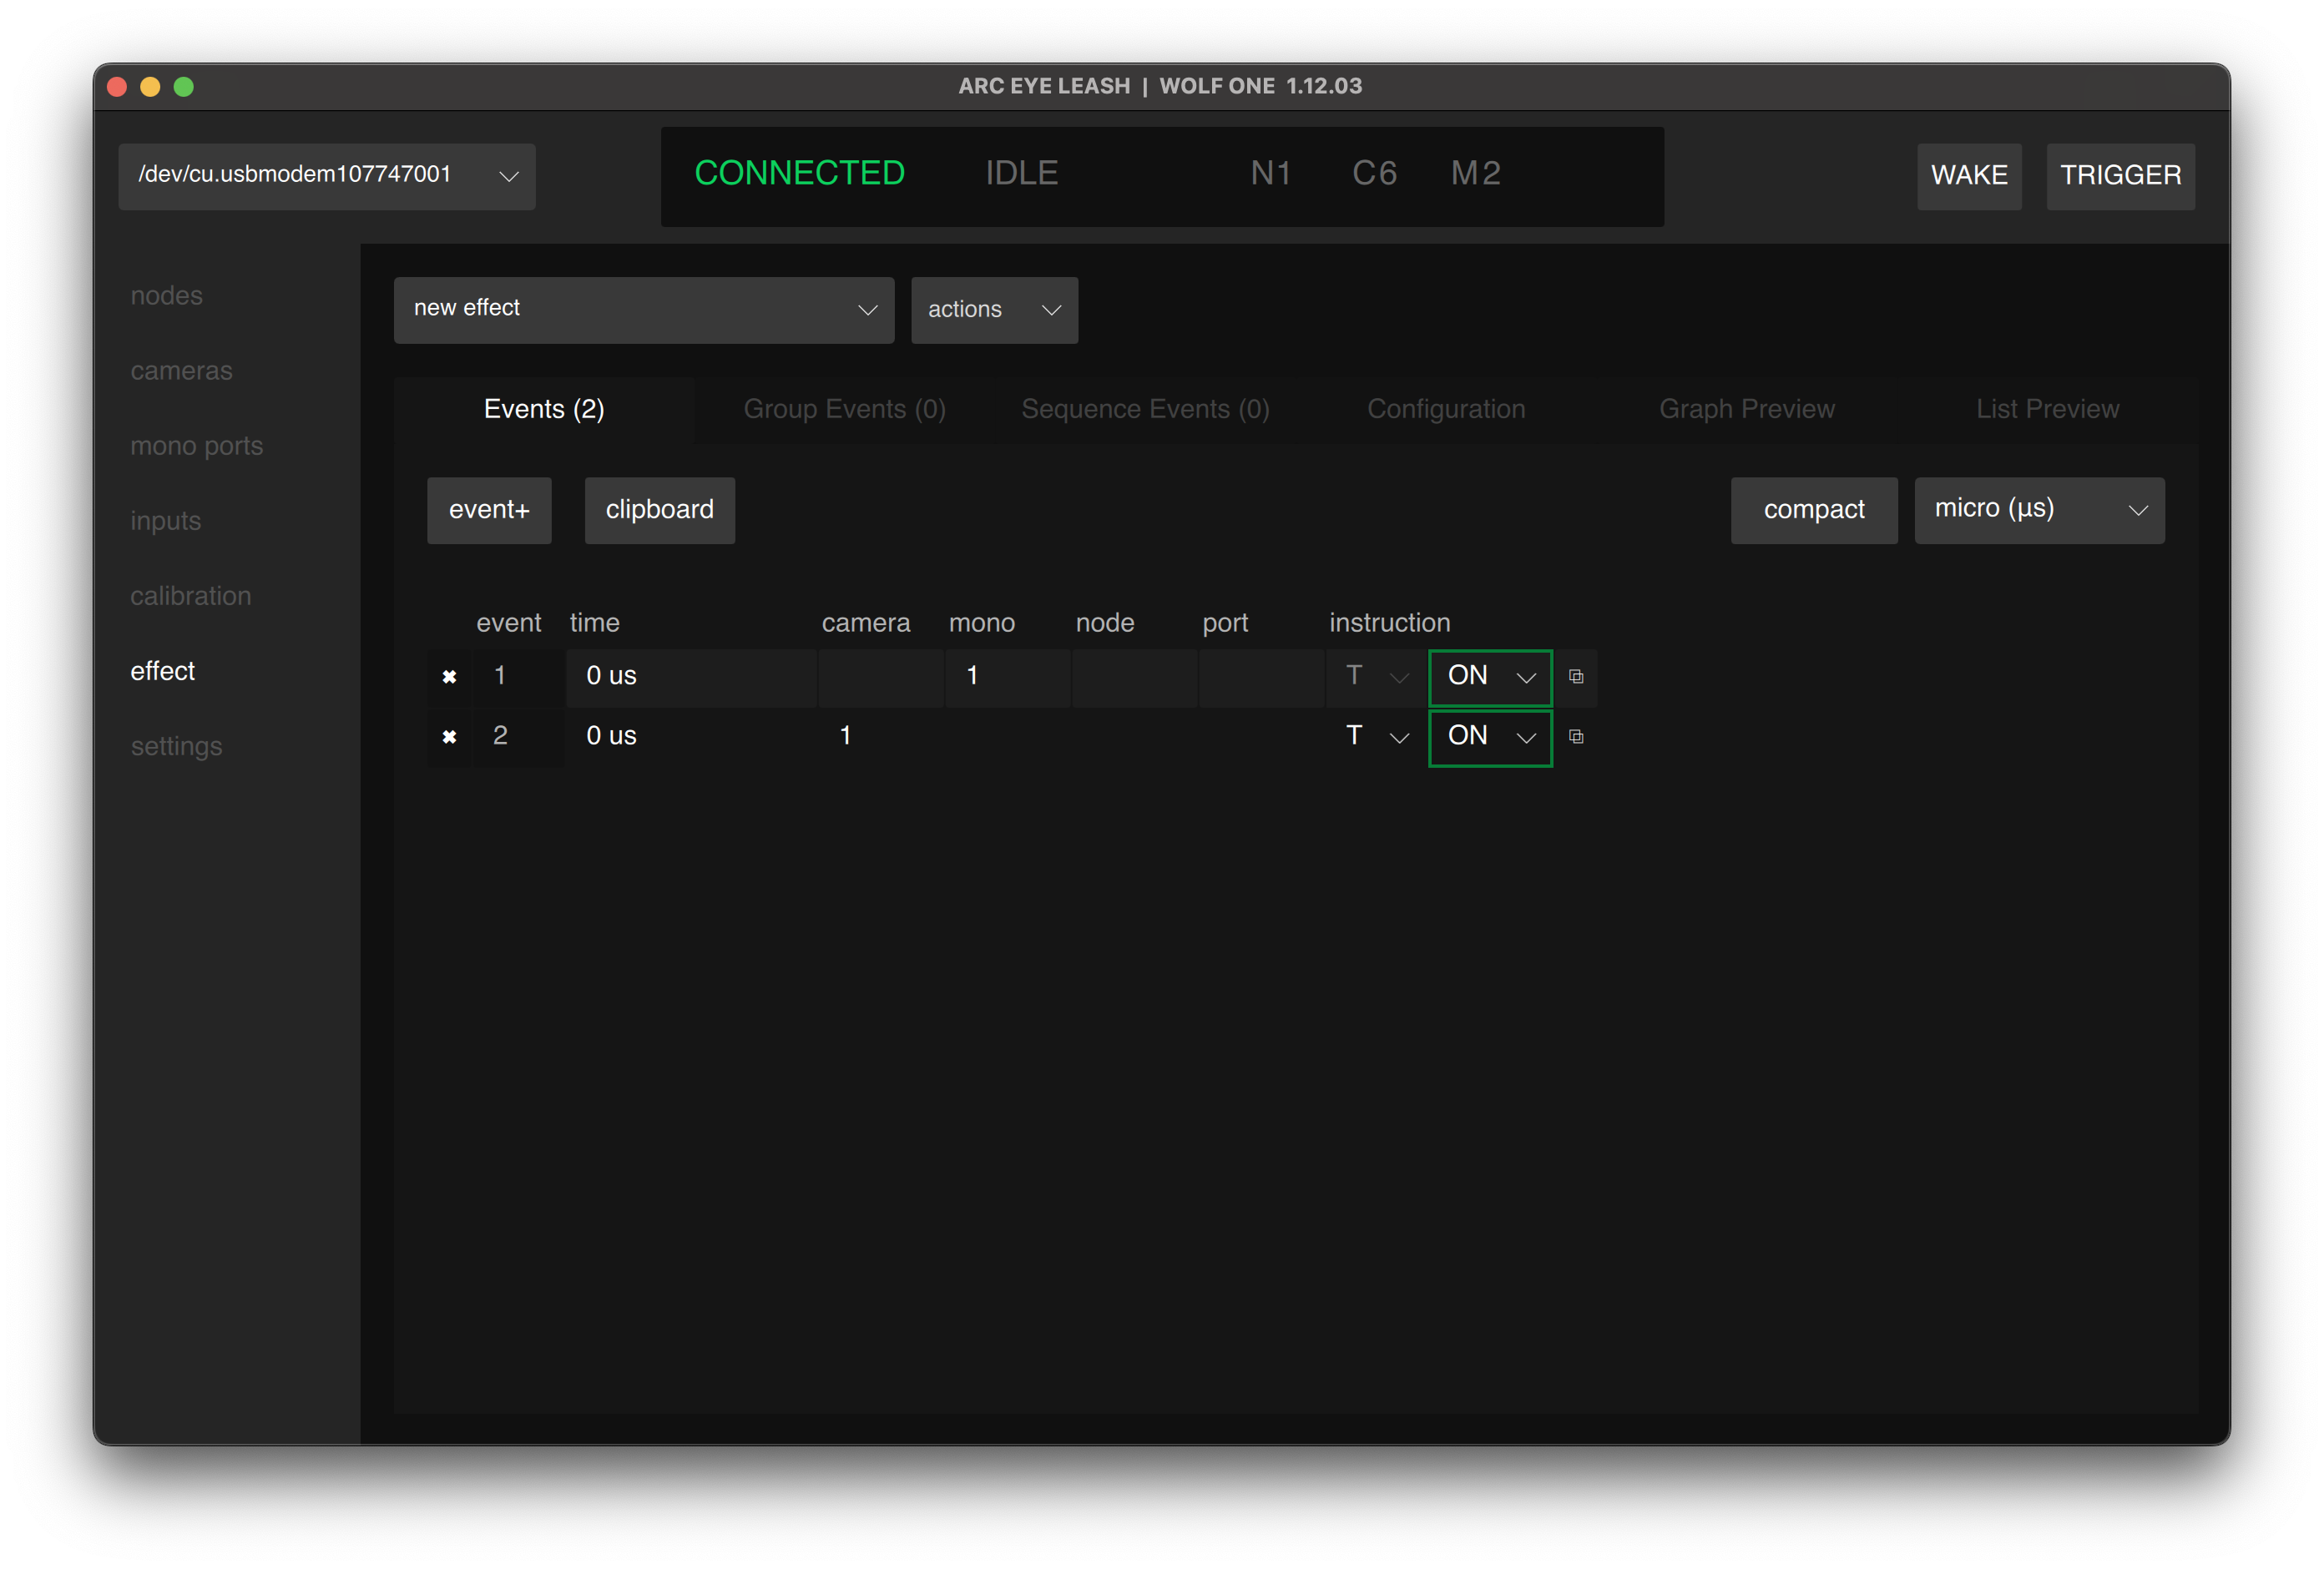Click the yellow minimize window button
This screenshot has height=1569, width=2324.
click(150, 87)
